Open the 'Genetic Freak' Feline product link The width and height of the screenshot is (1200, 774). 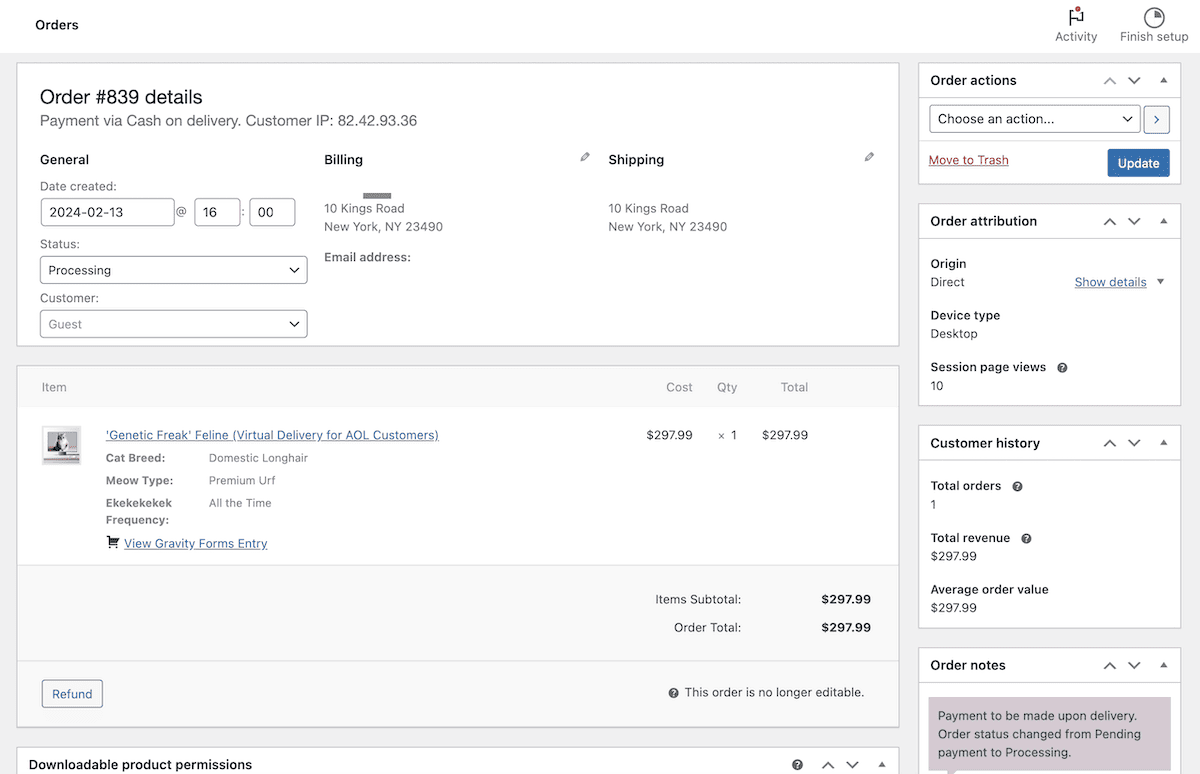[272, 435]
